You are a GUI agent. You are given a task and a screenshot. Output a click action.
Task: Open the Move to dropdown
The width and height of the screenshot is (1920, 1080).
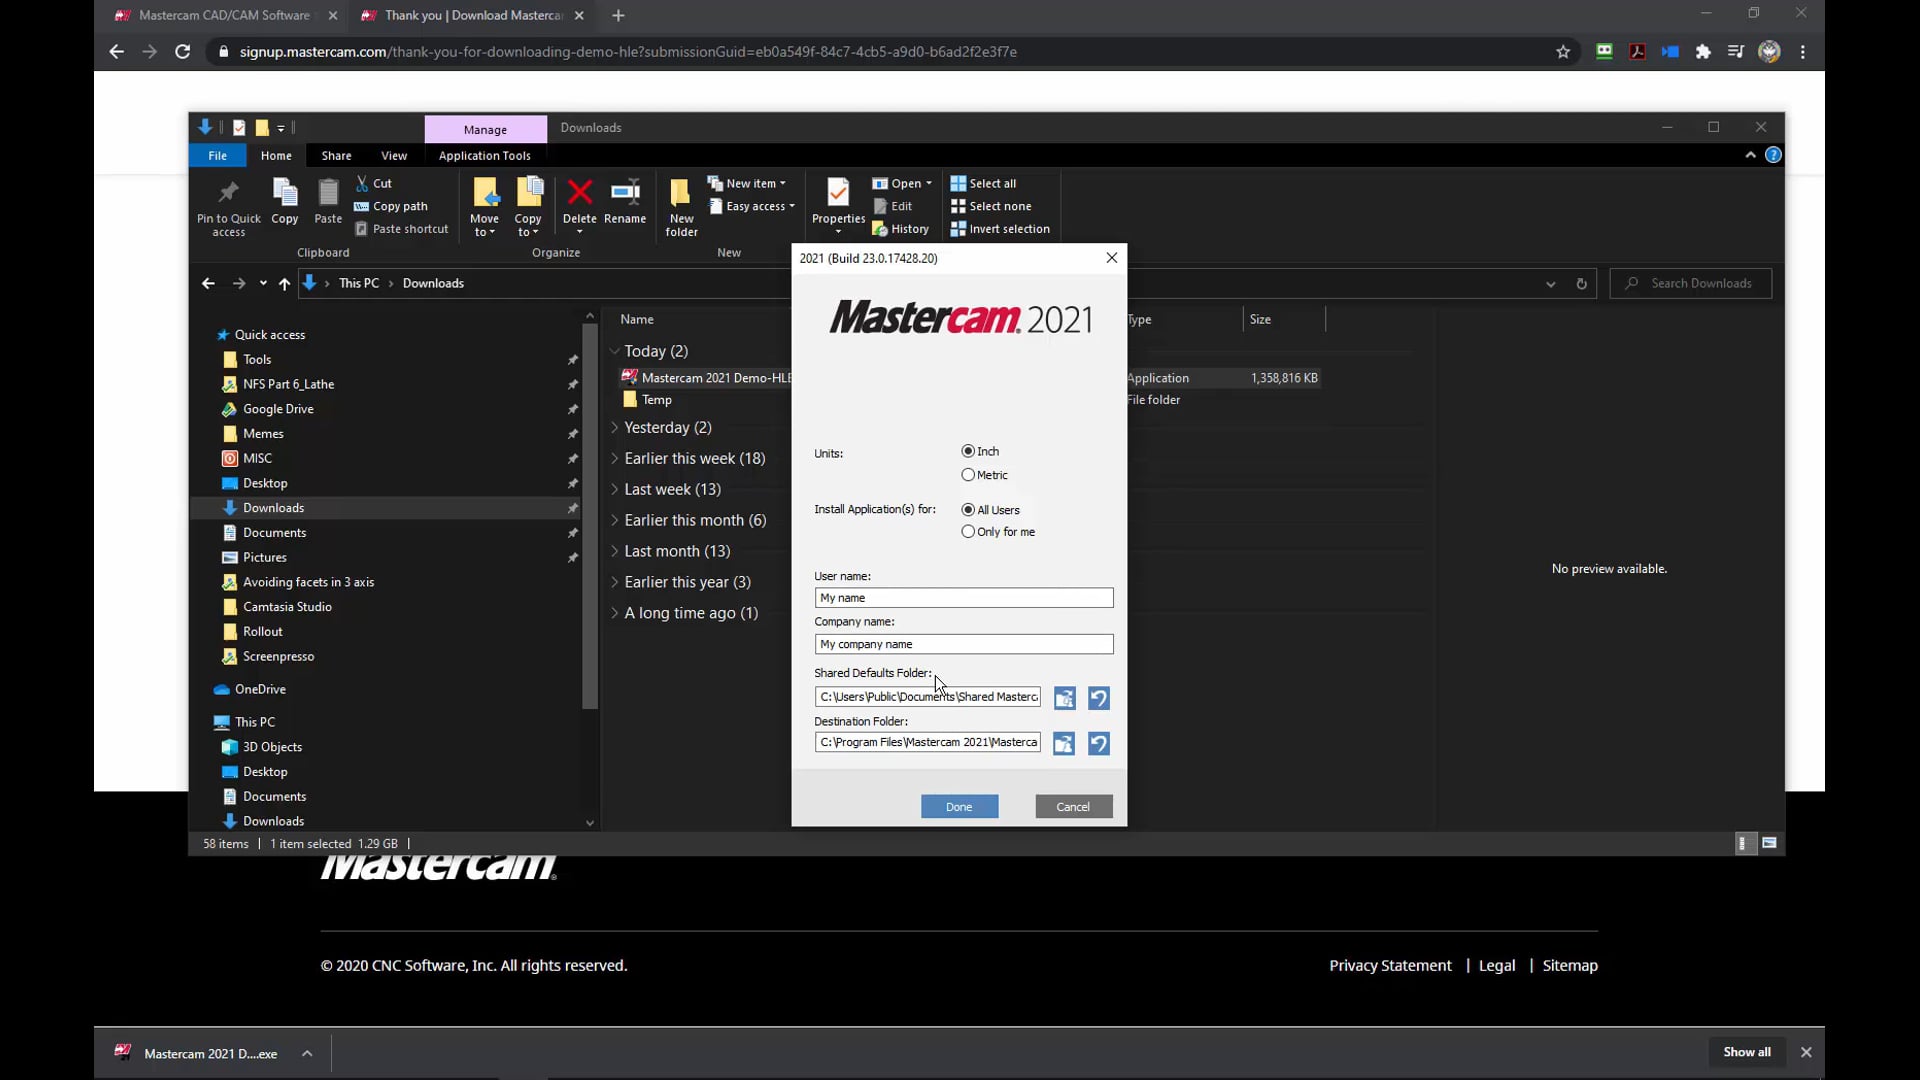[x=484, y=207]
